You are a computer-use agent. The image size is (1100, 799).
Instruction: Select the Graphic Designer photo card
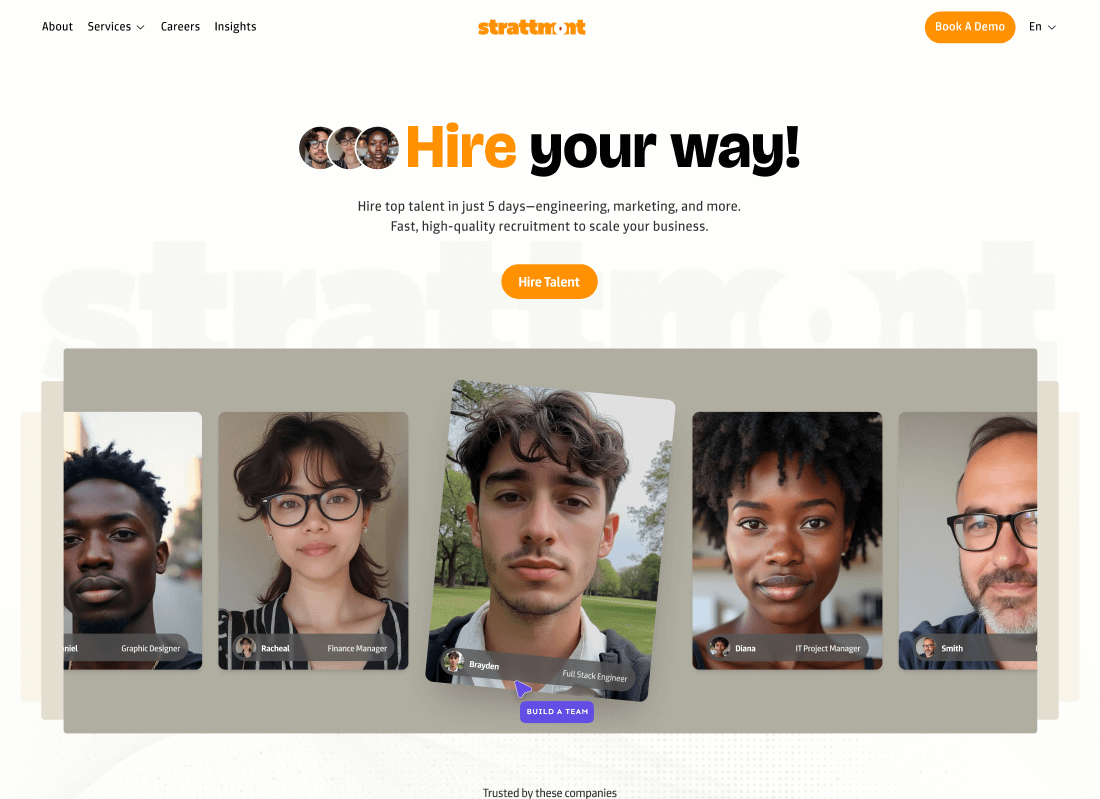point(133,540)
